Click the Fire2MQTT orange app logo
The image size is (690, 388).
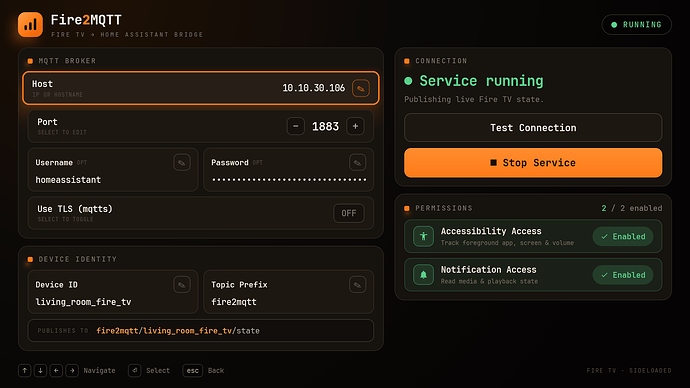point(30,25)
